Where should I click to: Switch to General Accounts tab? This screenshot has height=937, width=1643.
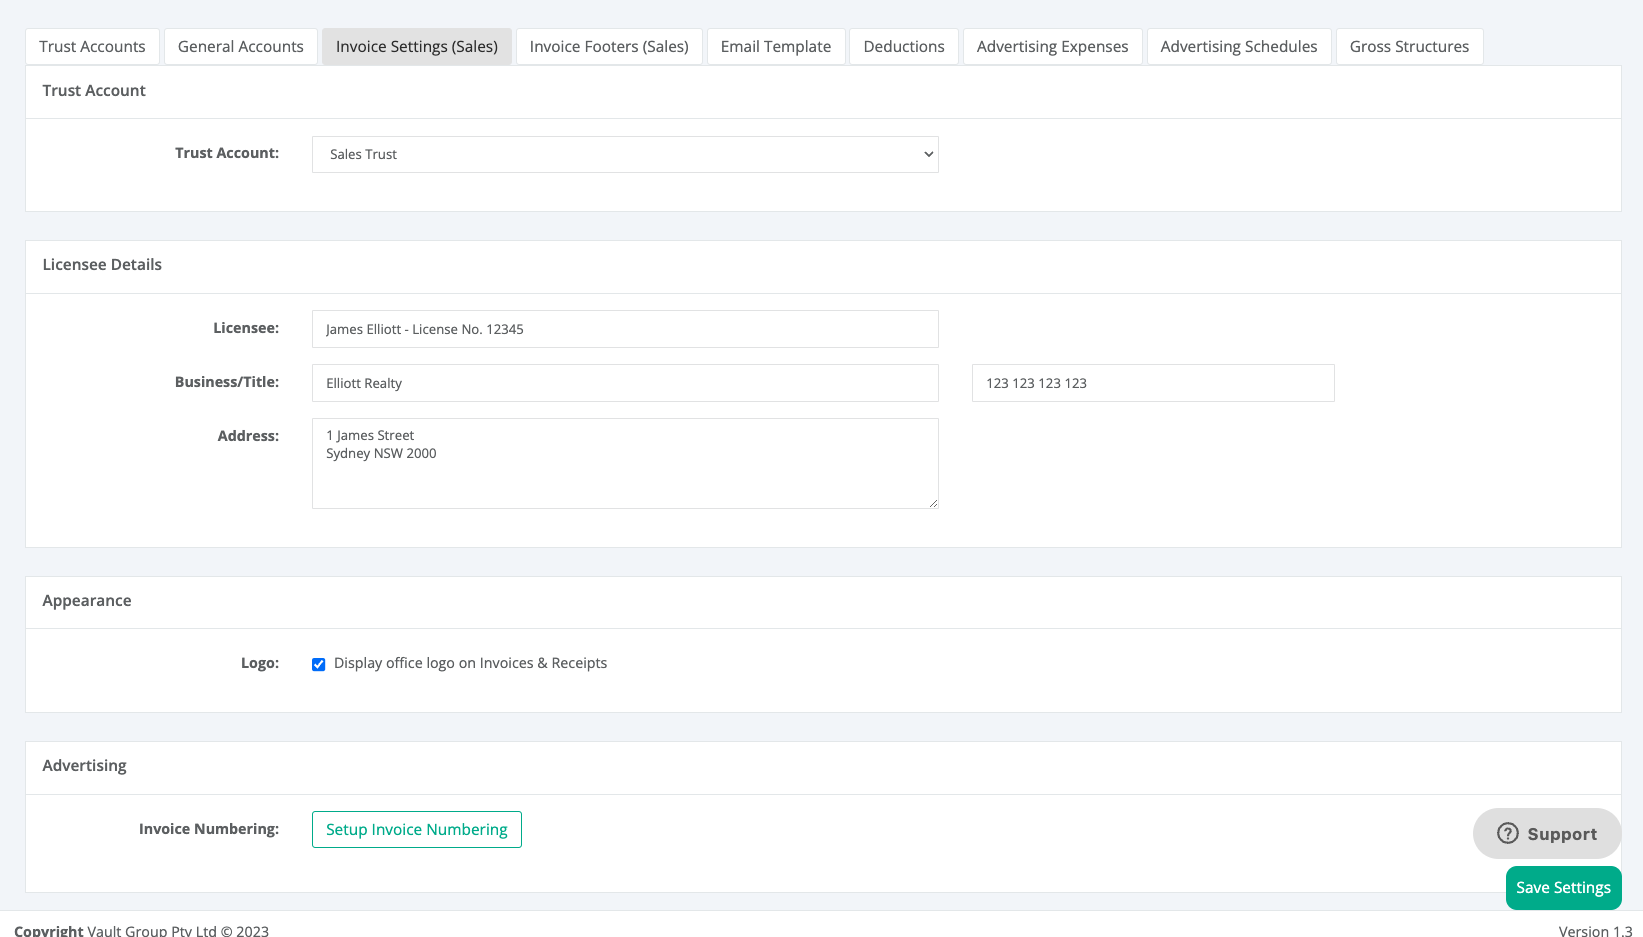tap(241, 46)
